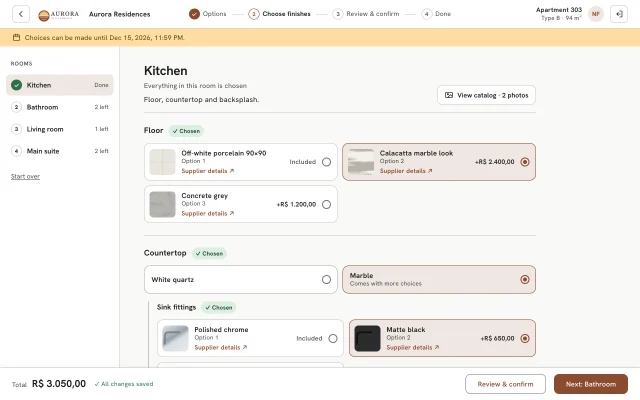Click the step 3 circle icon
The width and height of the screenshot is (640, 400).
point(338,14)
